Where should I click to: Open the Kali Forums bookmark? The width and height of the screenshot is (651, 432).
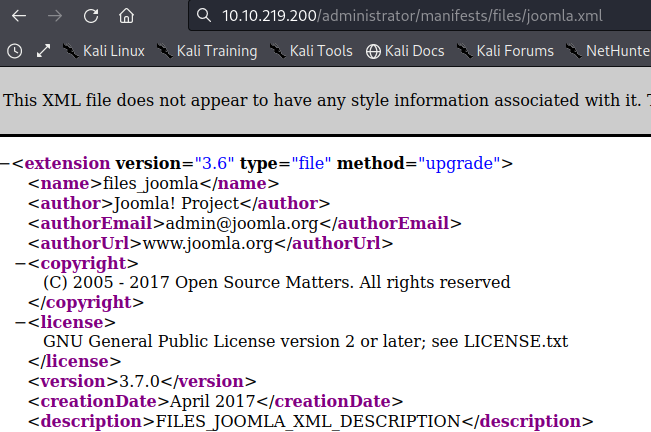point(505,51)
